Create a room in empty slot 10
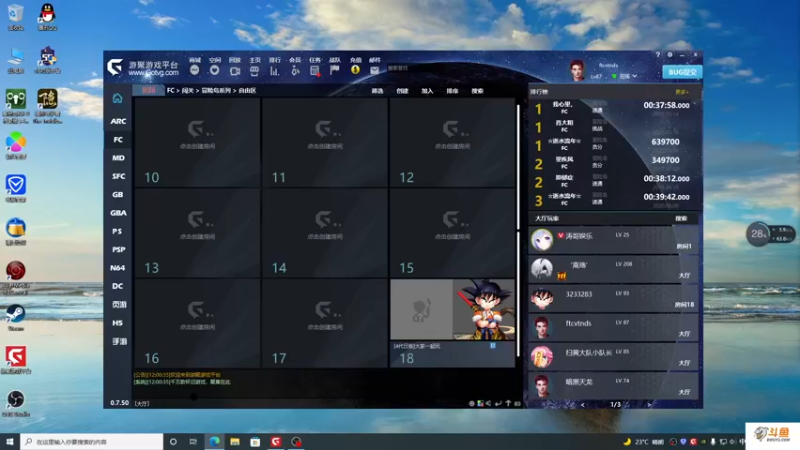 tap(197, 142)
